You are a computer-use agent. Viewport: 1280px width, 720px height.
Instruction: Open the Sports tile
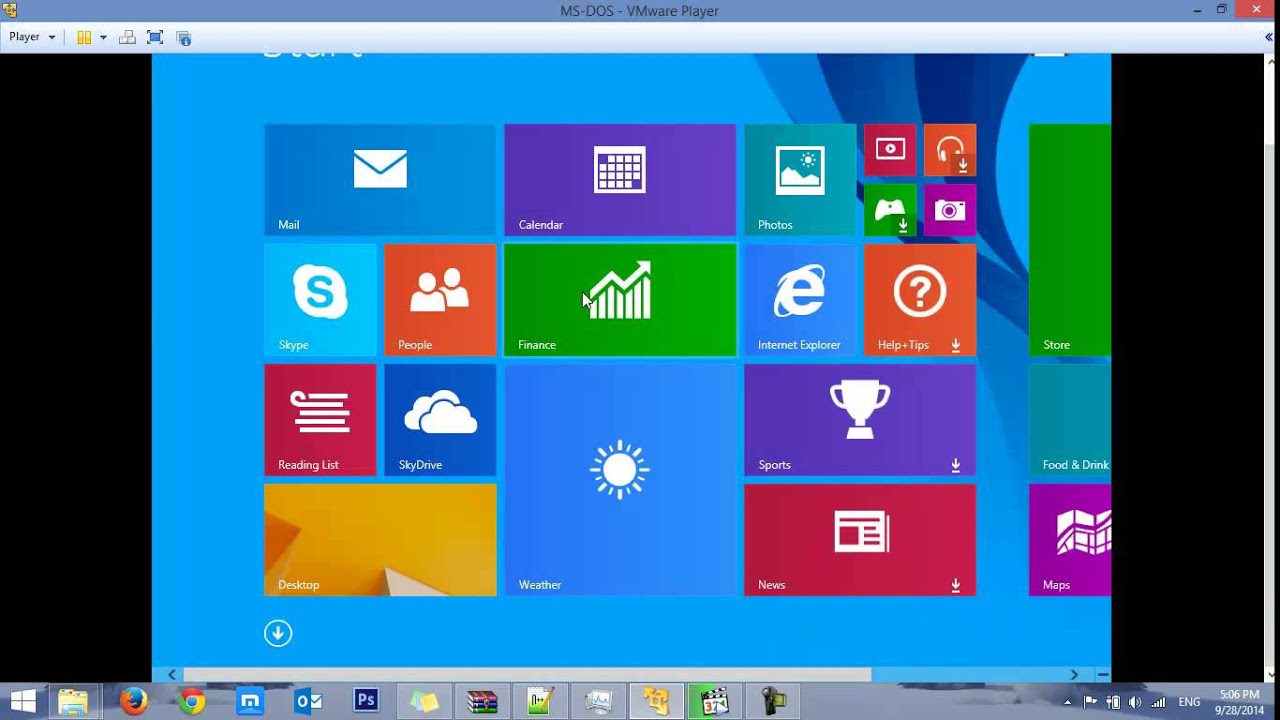click(x=860, y=420)
